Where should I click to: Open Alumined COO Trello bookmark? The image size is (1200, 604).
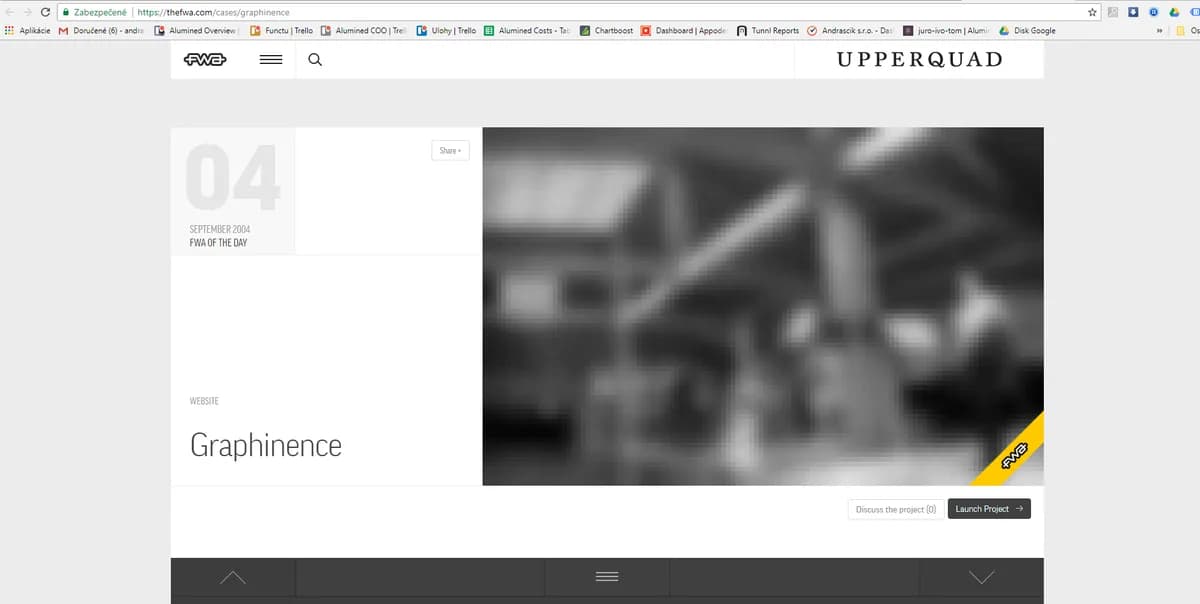click(365, 31)
